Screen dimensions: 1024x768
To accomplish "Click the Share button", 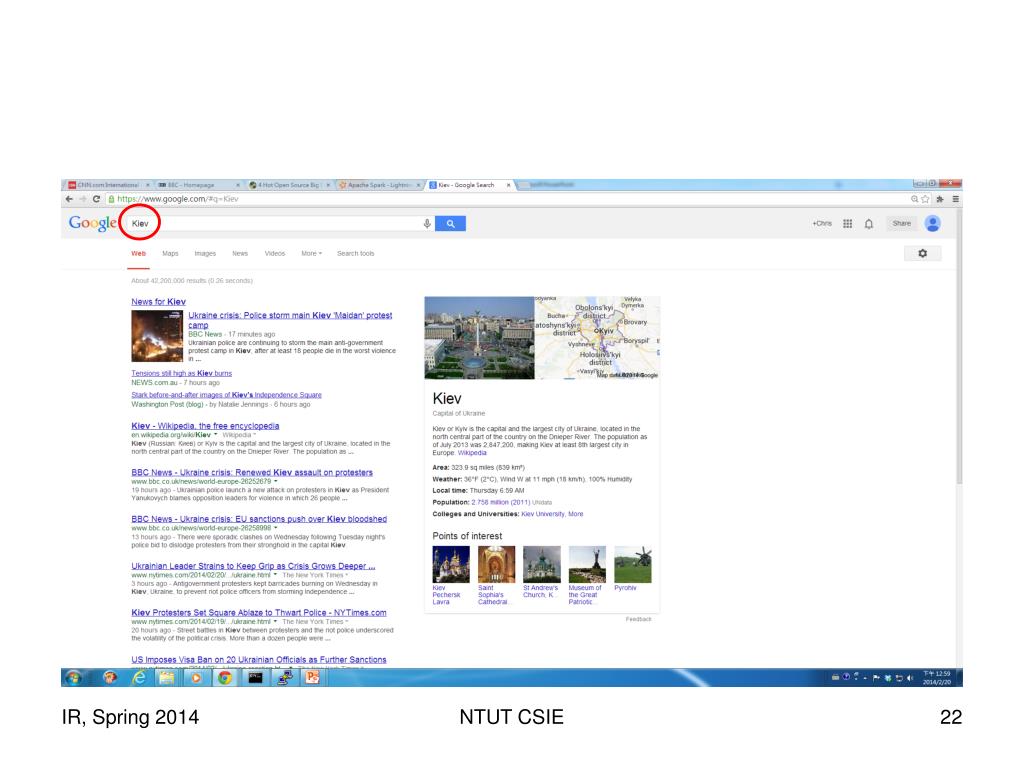I will click(x=901, y=223).
